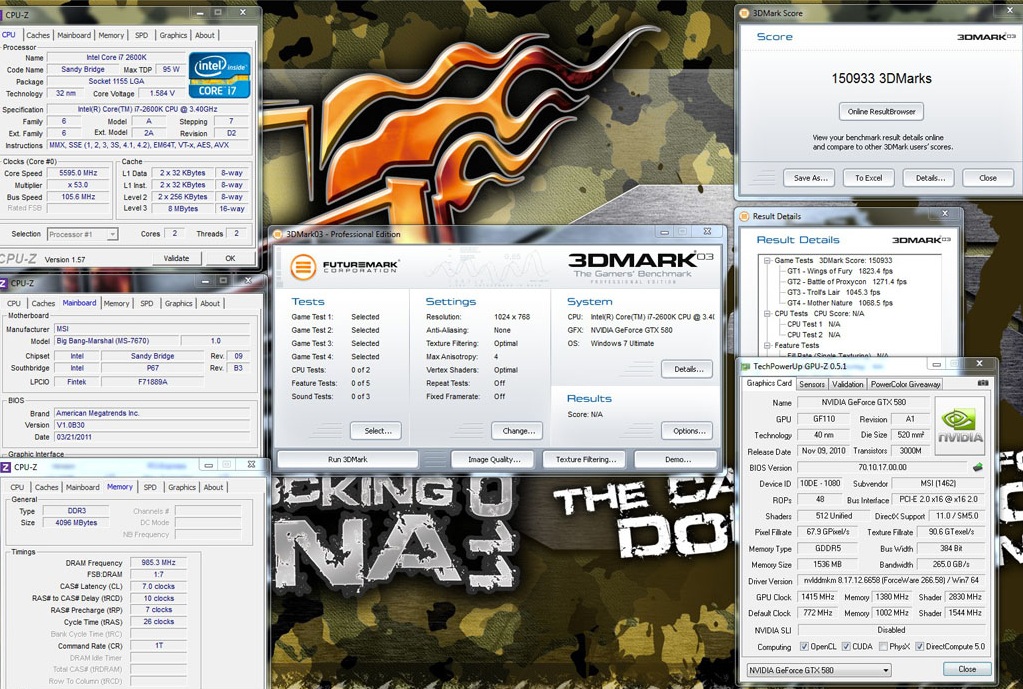
Task: Collapse the Feature Tests tree node
Action: coord(768,345)
